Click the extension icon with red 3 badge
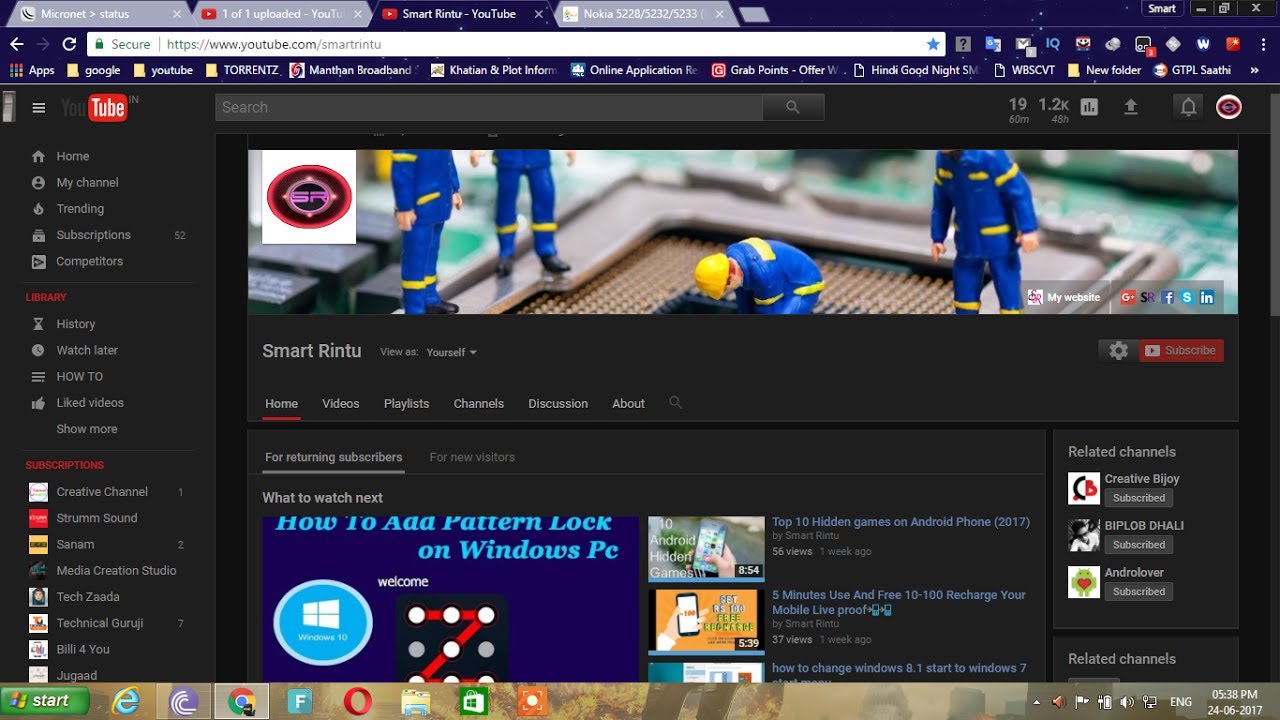1280x720 pixels. [1144, 45]
